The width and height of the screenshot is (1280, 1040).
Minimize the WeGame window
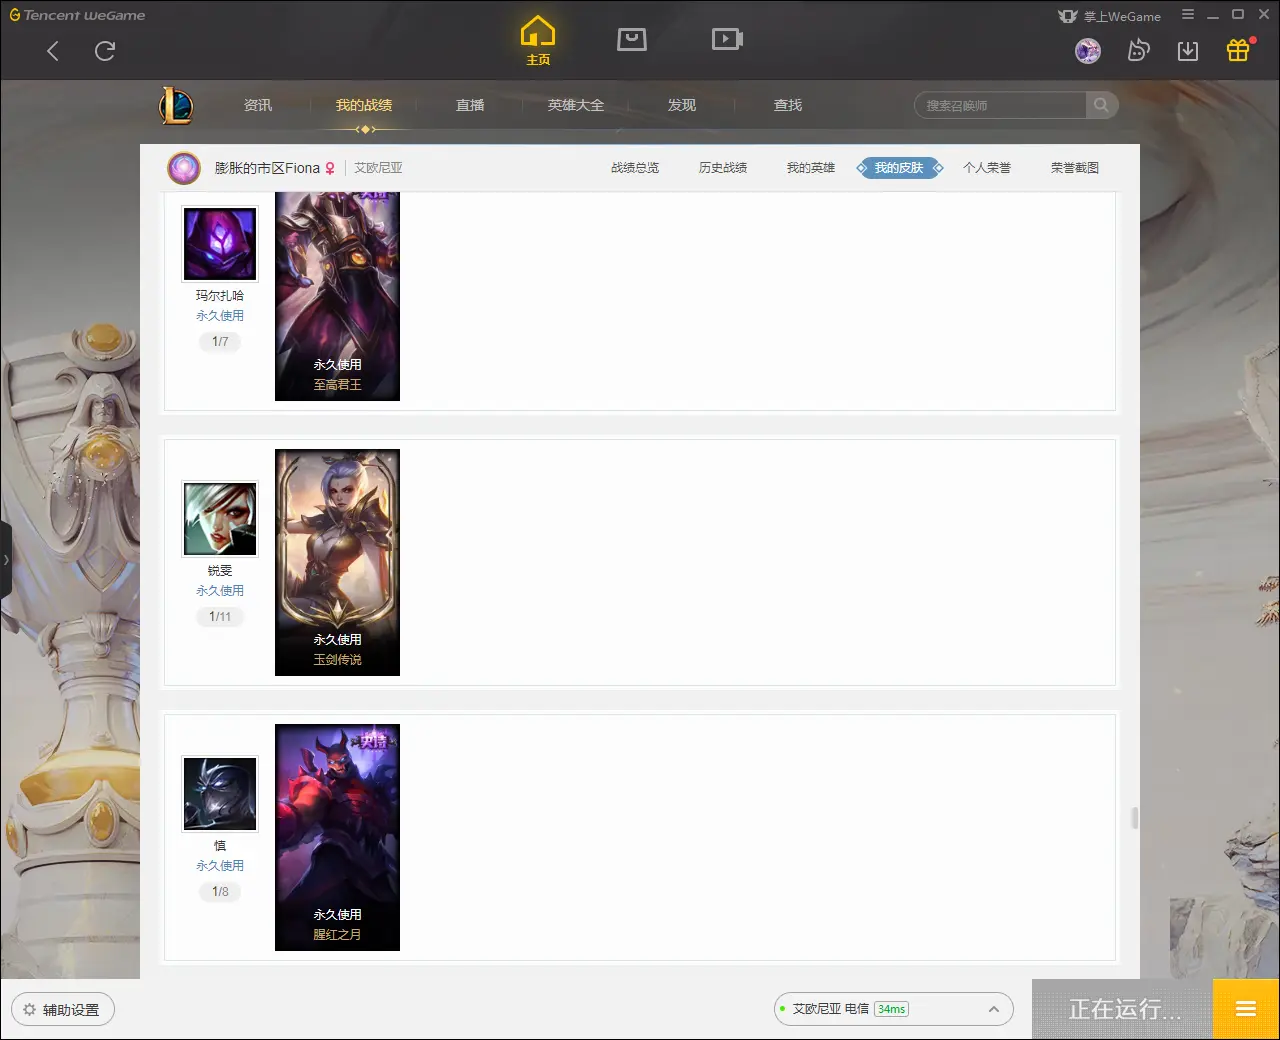pyautogui.click(x=1213, y=15)
